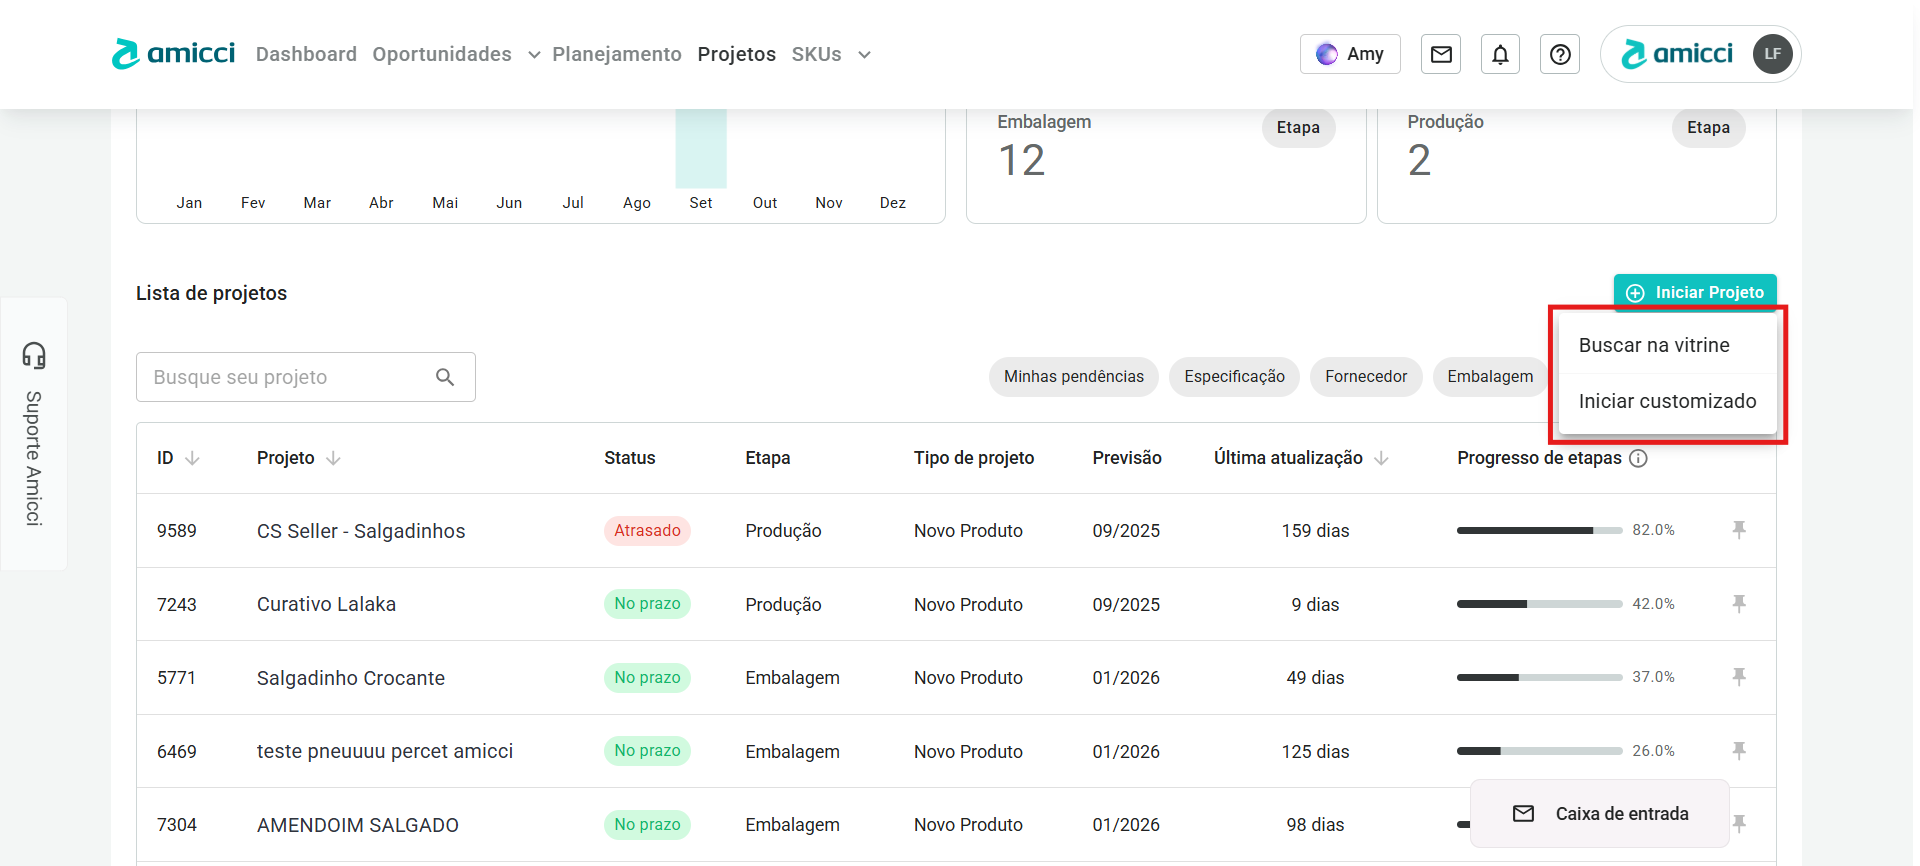Pin the Curativo Lalaka project

(x=1739, y=604)
